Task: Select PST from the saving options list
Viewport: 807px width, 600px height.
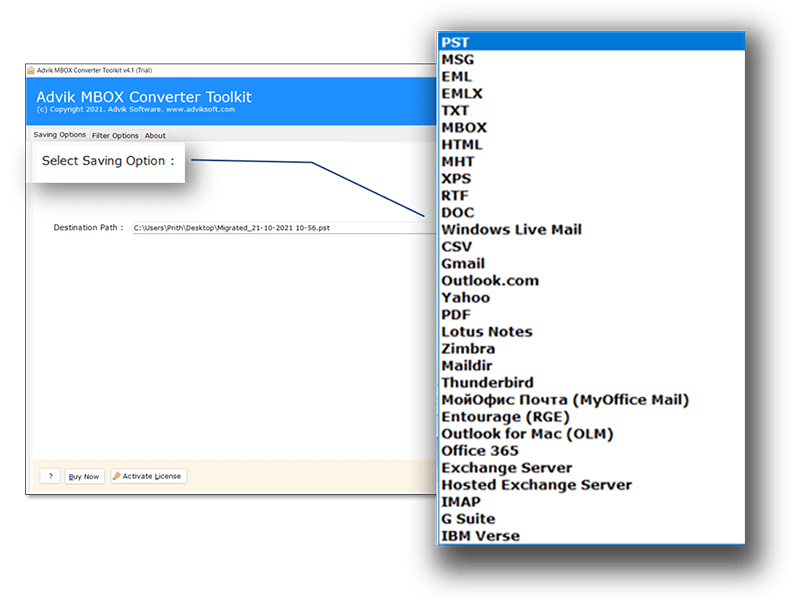Action: pos(592,42)
